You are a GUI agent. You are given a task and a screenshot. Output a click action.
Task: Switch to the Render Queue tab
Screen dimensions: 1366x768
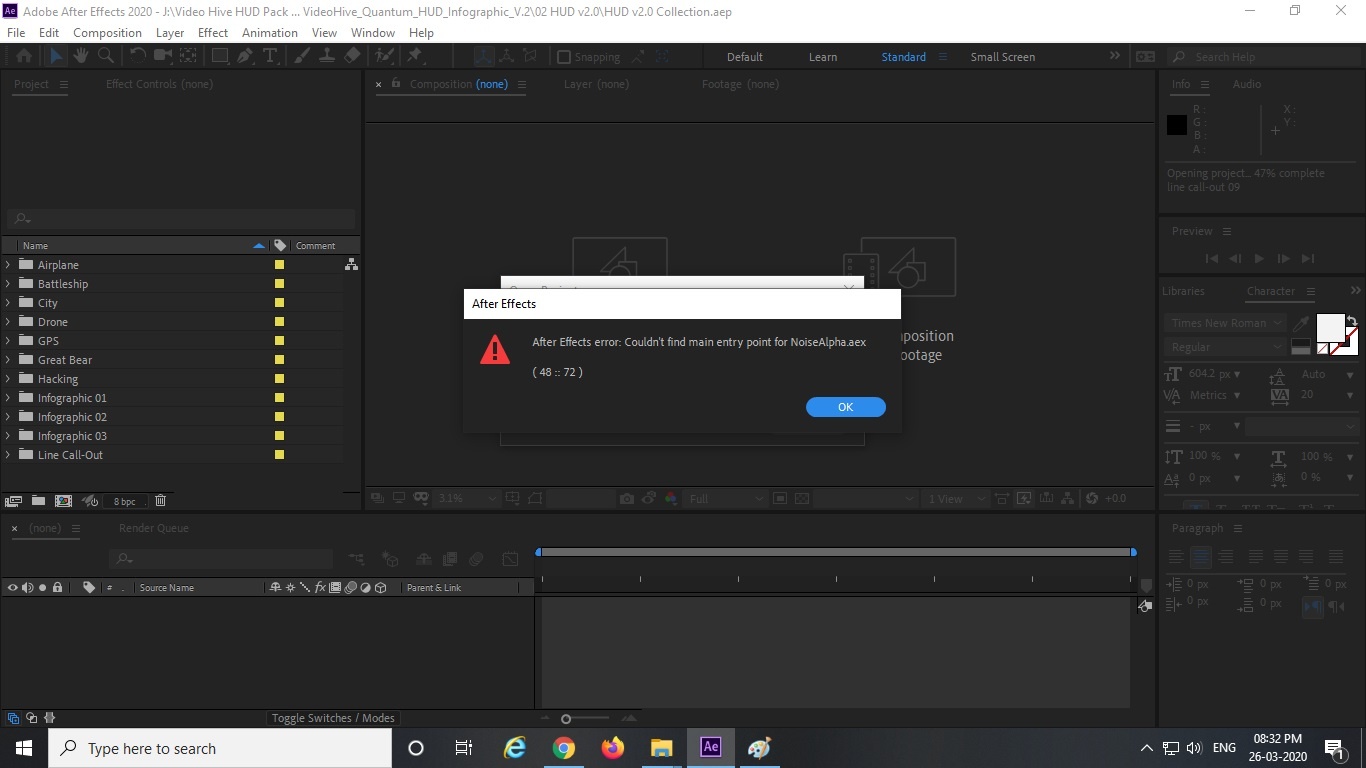coord(153,528)
